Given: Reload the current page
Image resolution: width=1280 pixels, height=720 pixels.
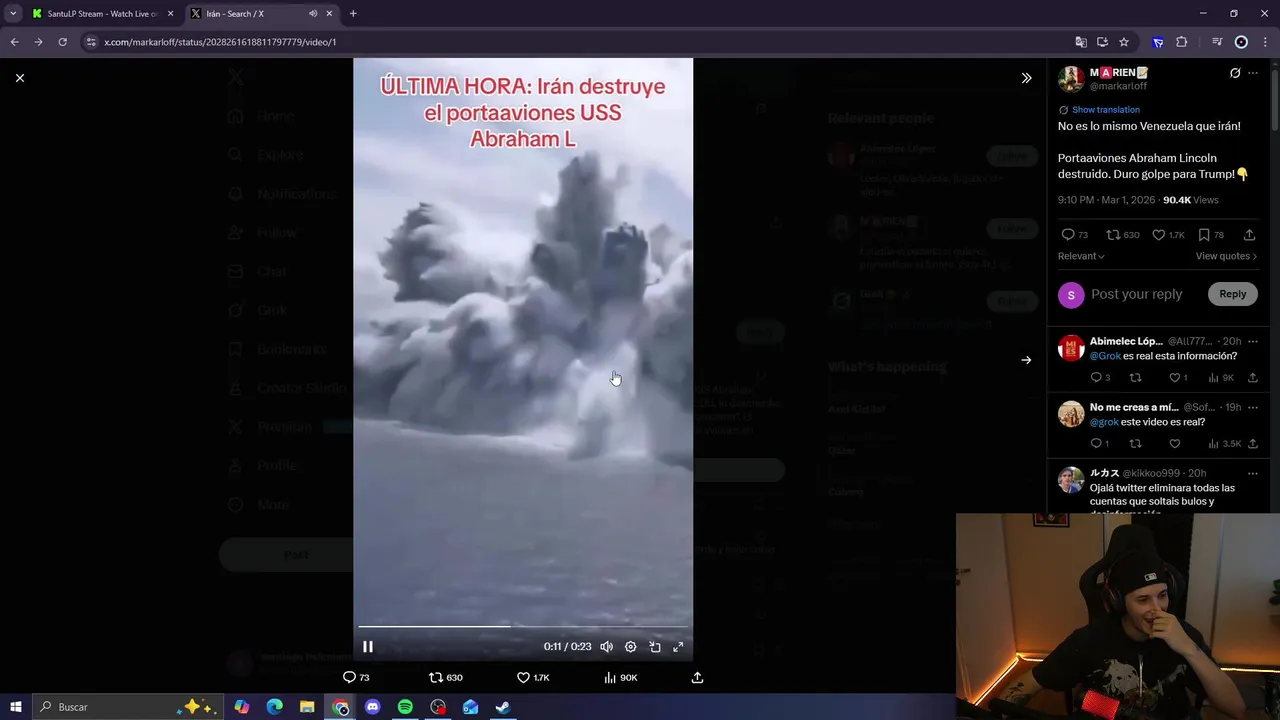Looking at the screenshot, I should point(62,42).
